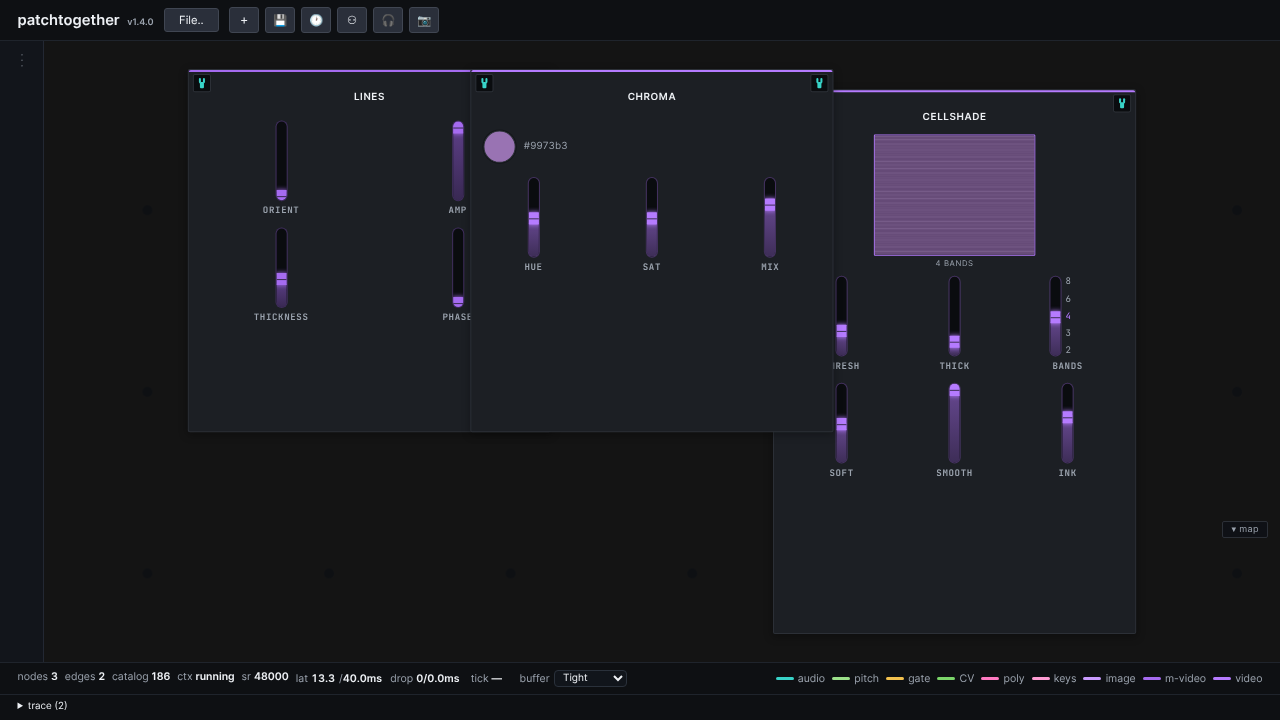This screenshot has height=720, width=1280.
Task: Click the sr 48000 status entry
Action: 265,677
